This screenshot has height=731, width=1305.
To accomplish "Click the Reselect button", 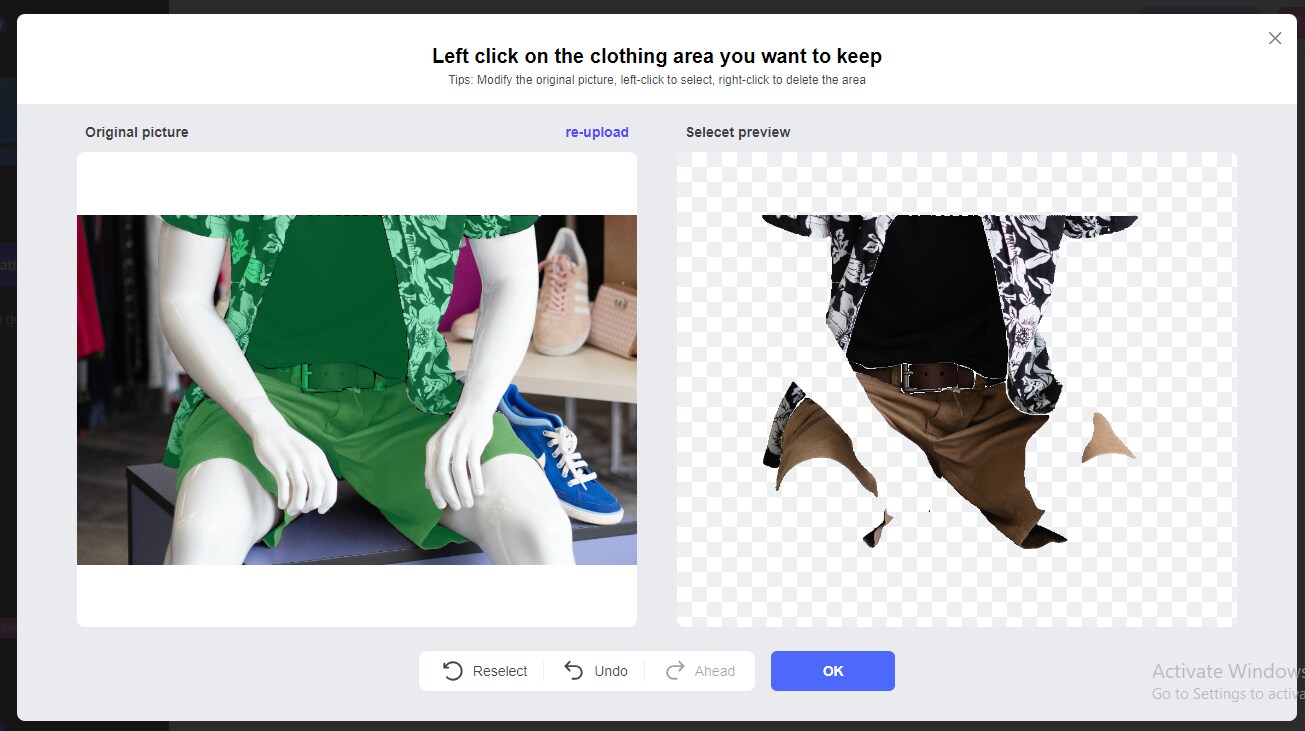I will pyautogui.click(x=485, y=671).
